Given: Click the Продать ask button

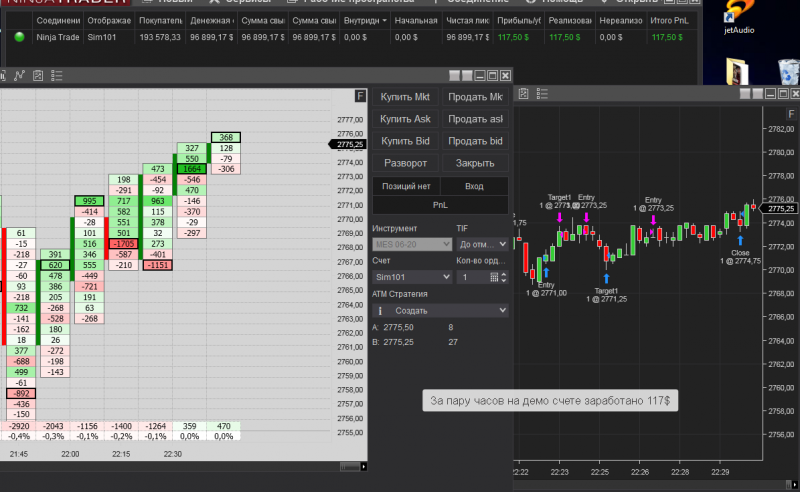Looking at the screenshot, I should coord(475,119).
